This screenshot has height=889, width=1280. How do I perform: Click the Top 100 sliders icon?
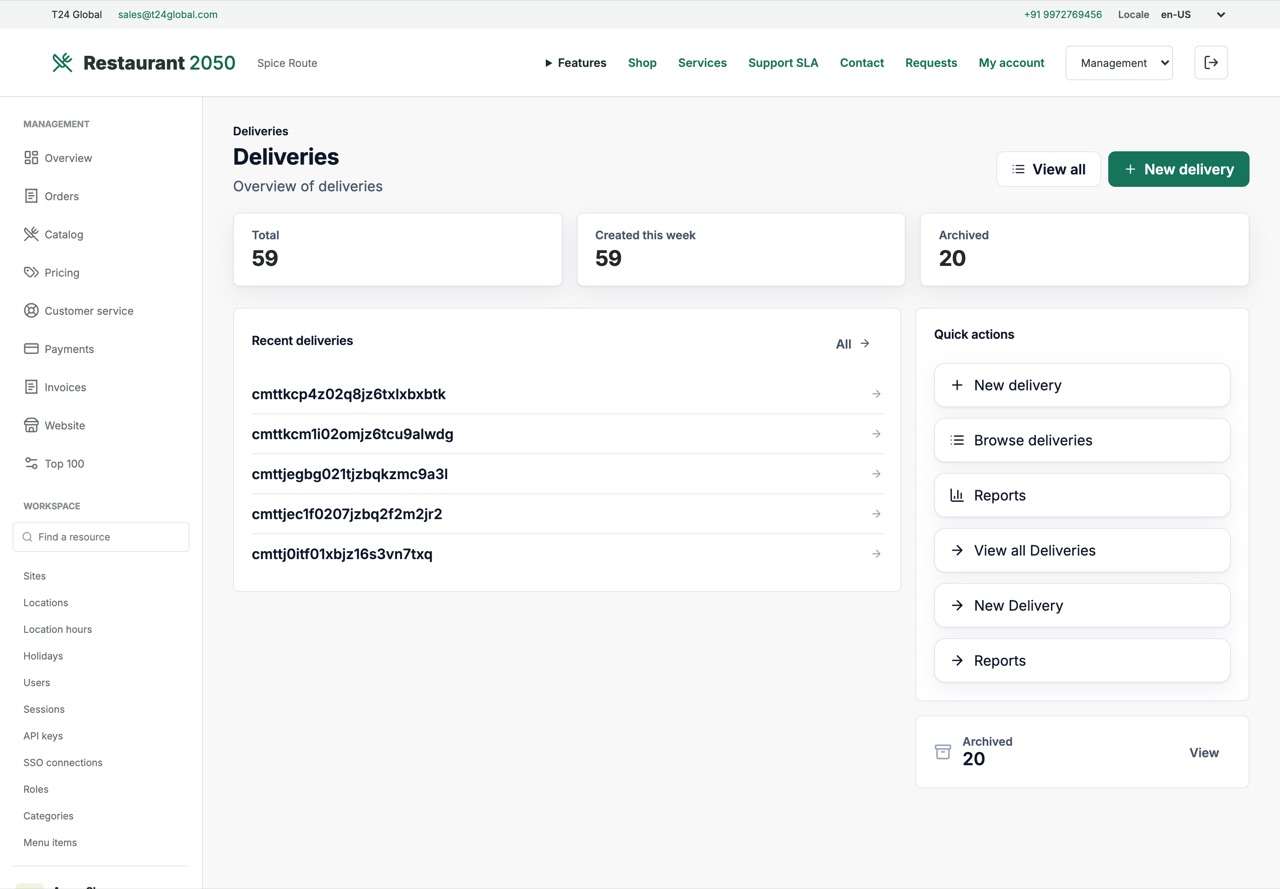click(31, 464)
